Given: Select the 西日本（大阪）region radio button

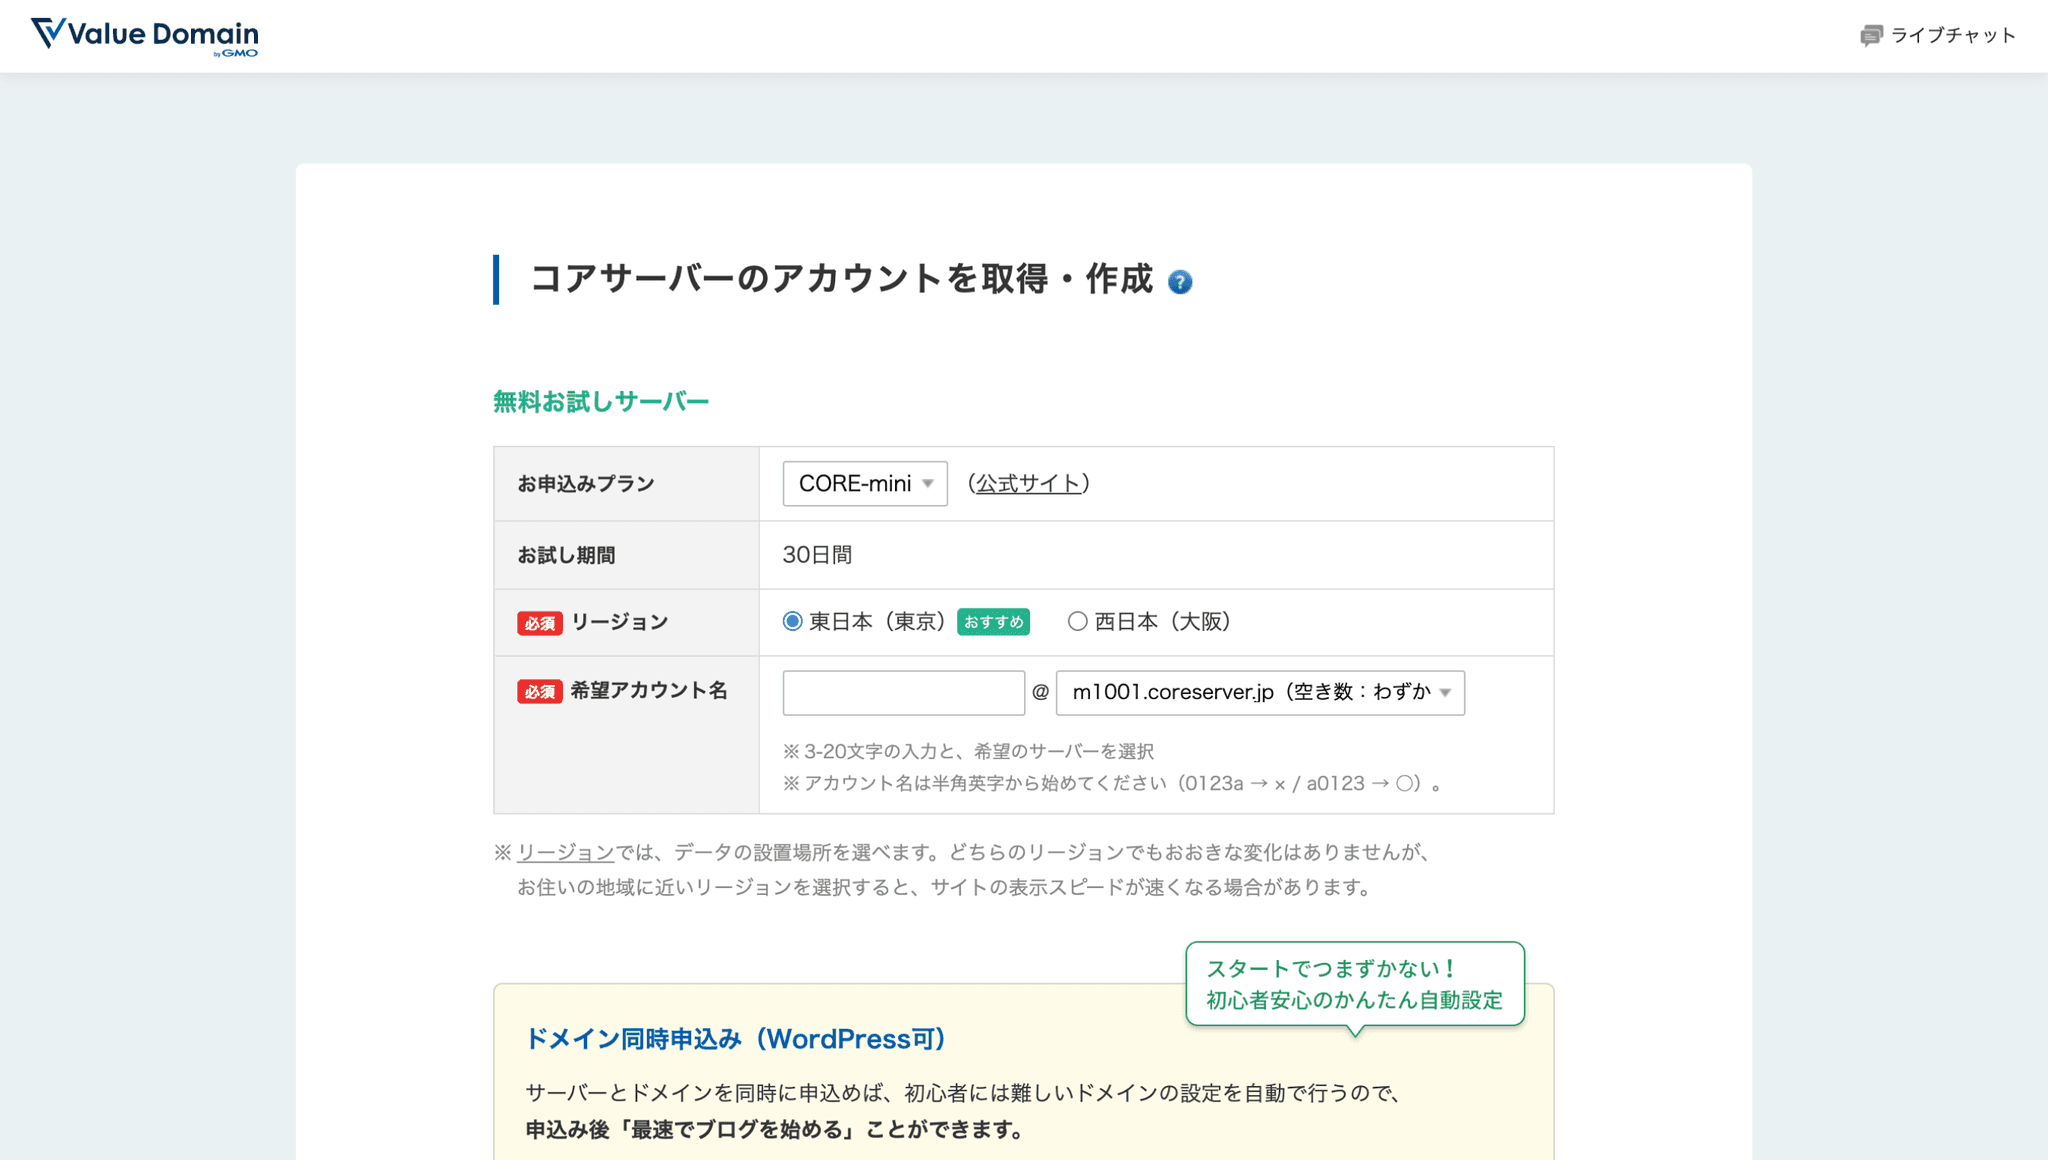Looking at the screenshot, I should [1077, 622].
